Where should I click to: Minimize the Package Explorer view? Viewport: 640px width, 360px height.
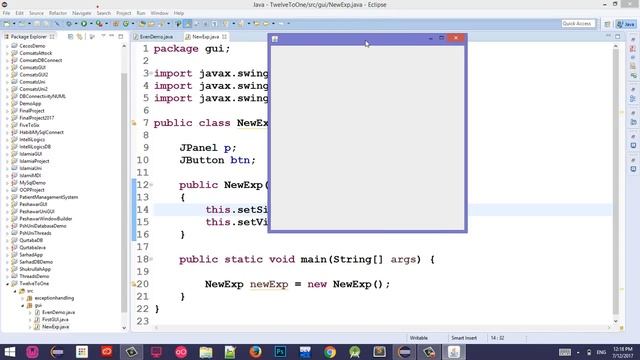tap(111, 36)
